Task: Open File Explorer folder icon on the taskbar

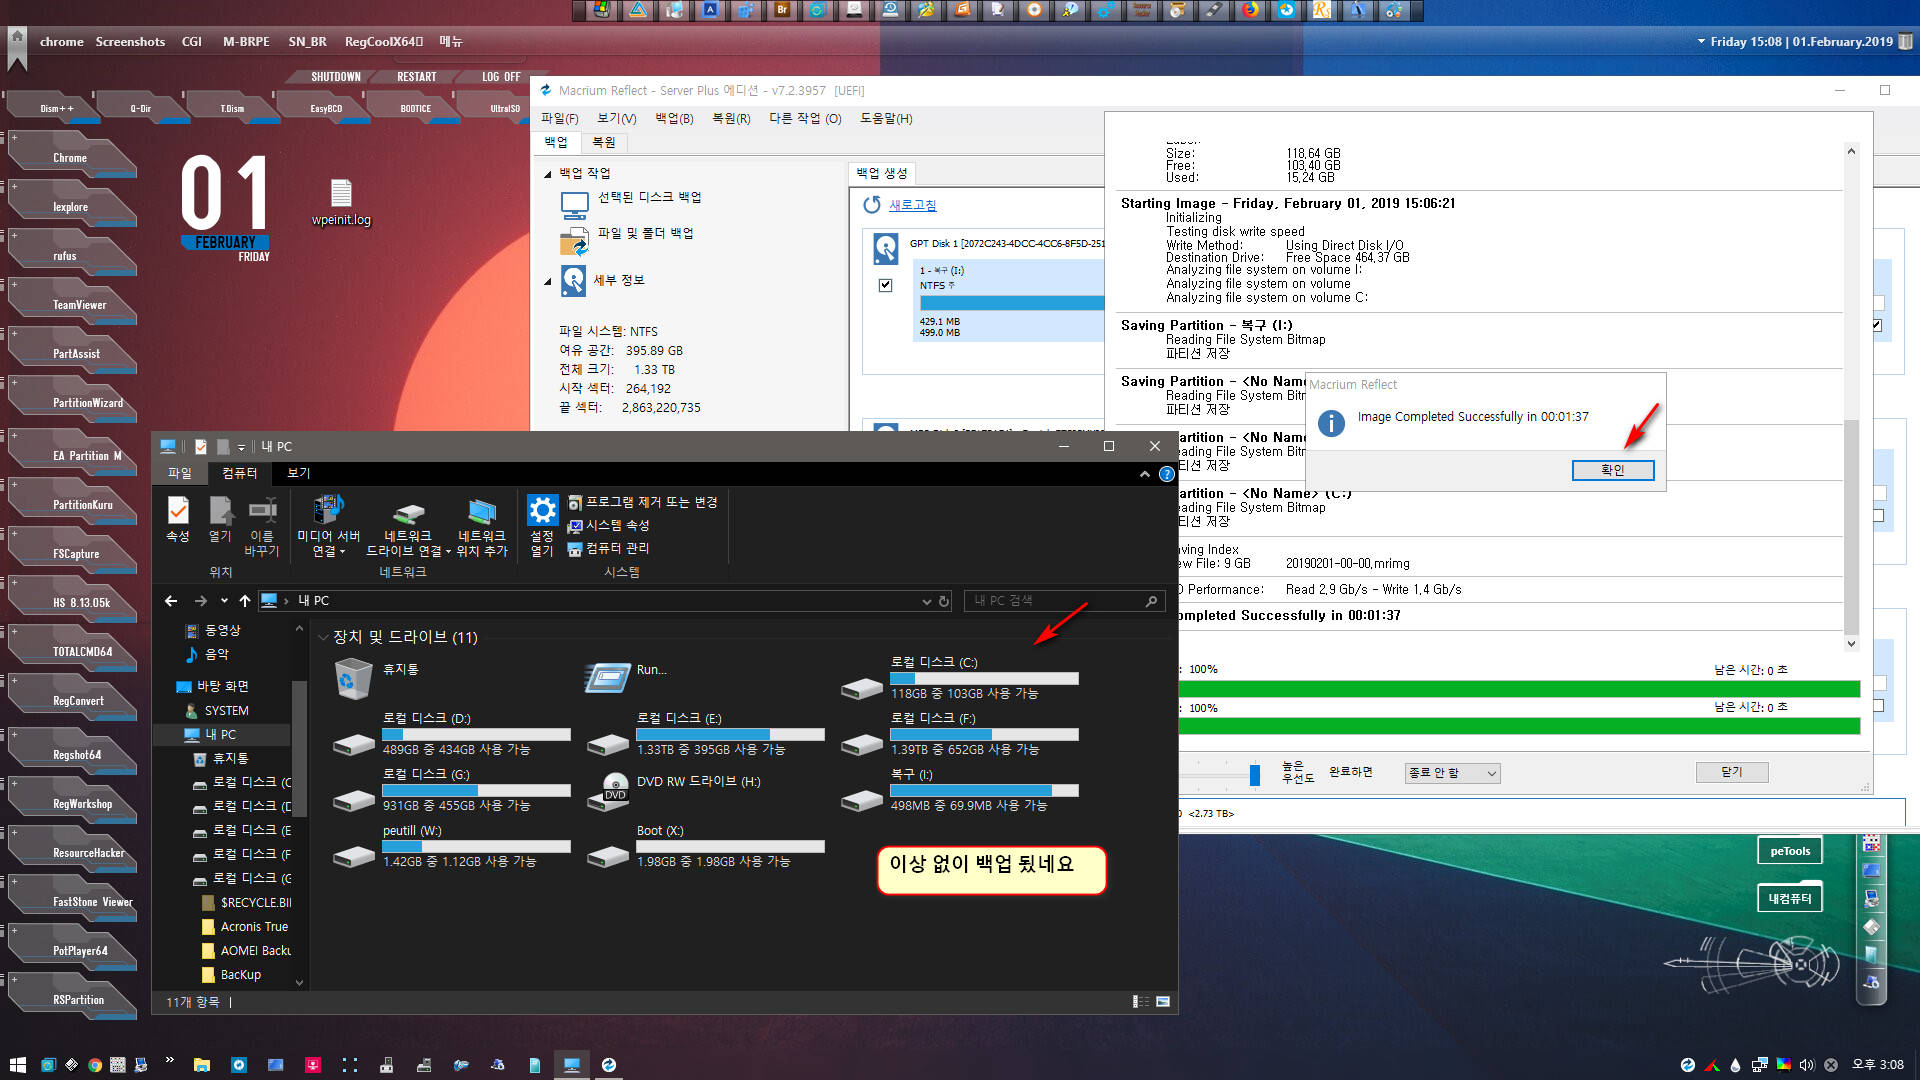Action: click(201, 1065)
